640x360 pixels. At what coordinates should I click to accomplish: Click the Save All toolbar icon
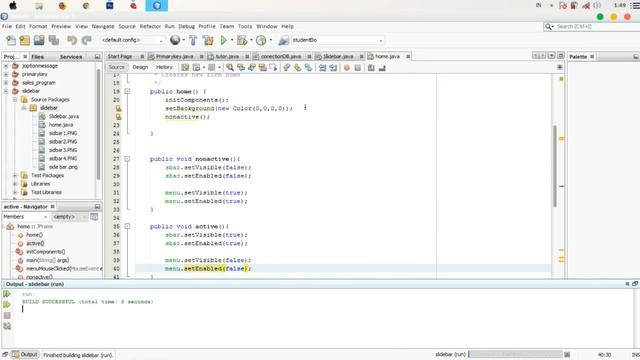click(x=54, y=40)
